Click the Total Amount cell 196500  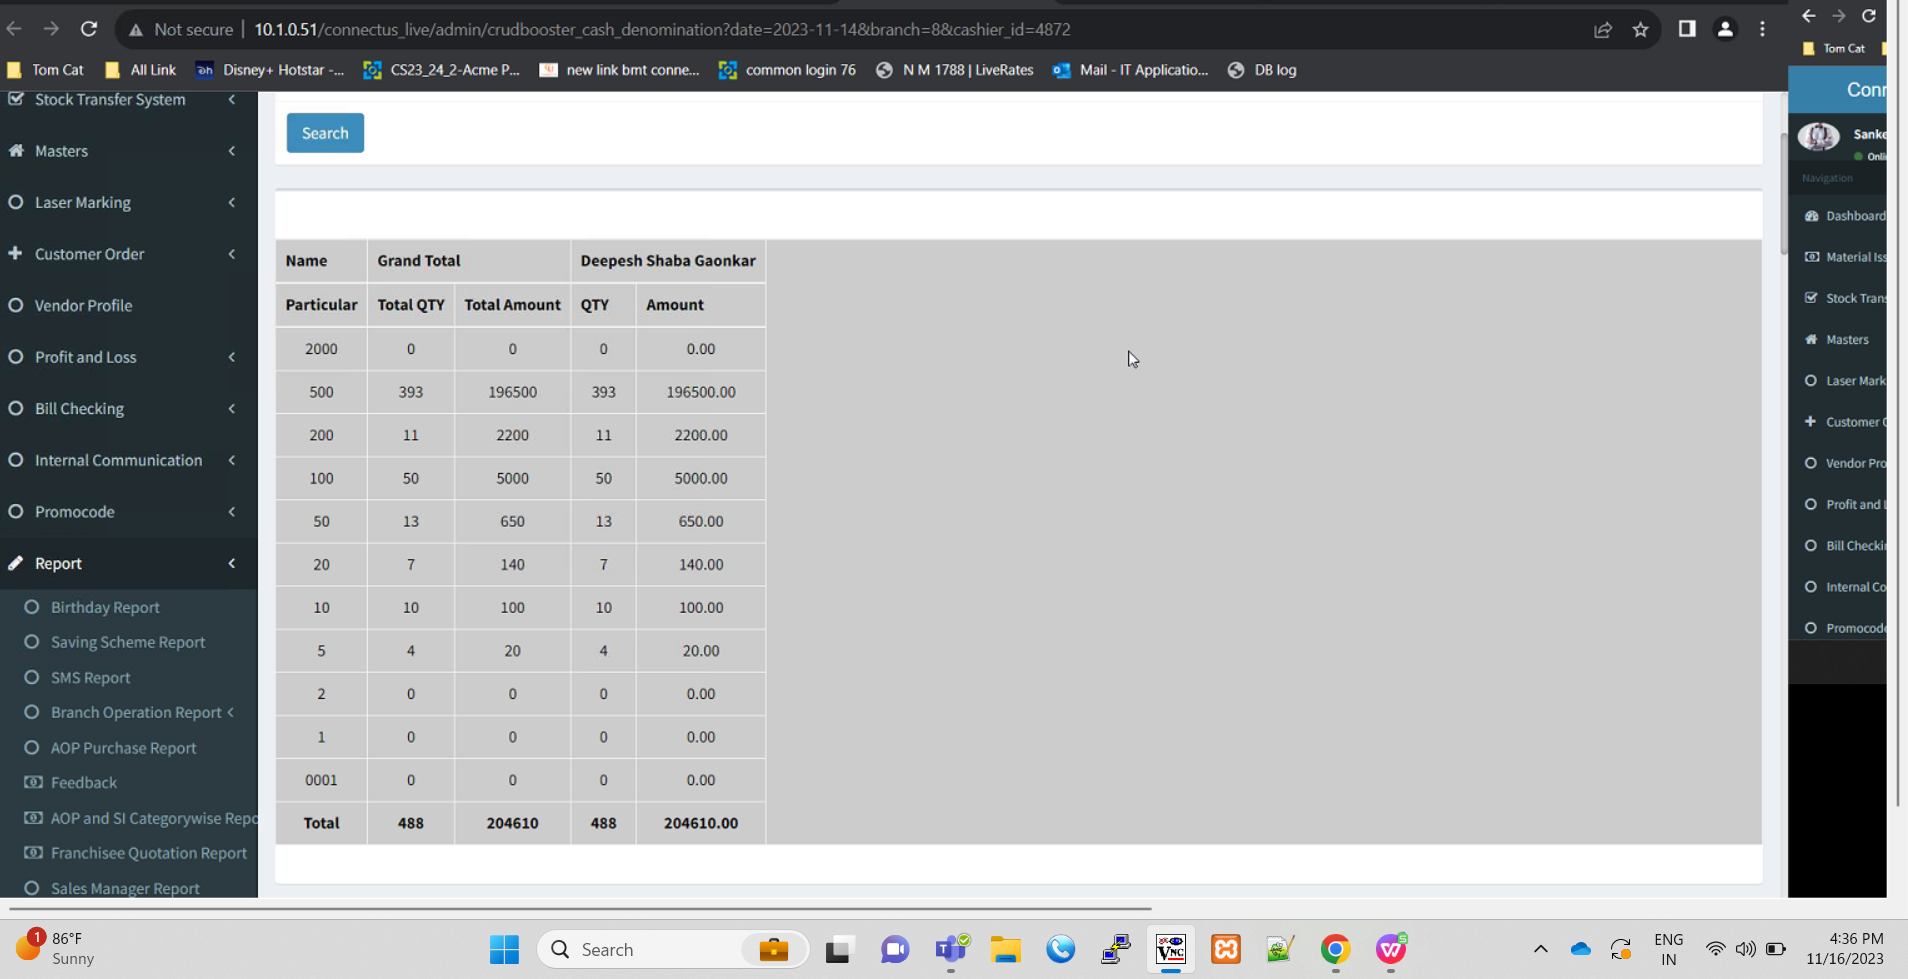[x=512, y=392]
